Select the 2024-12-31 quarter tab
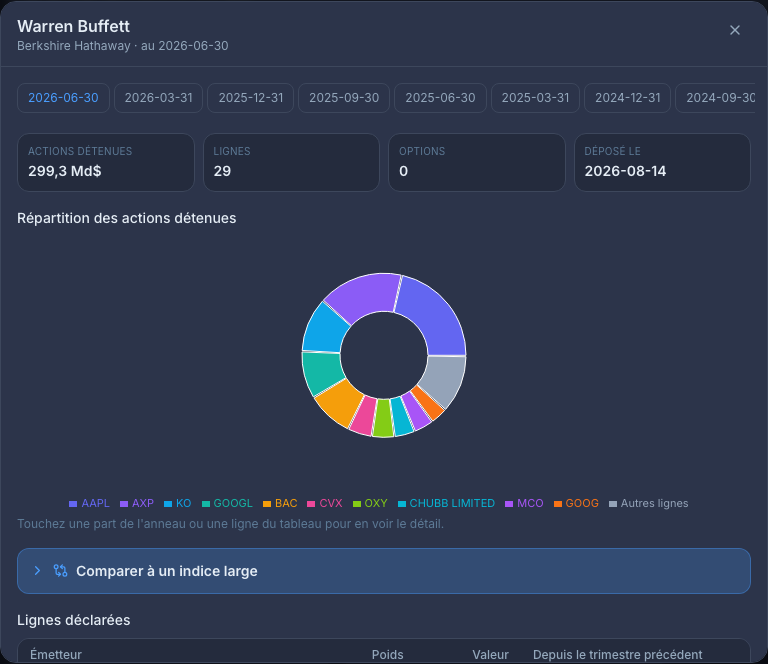The height and width of the screenshot is (664, 768). click(627, 98)
